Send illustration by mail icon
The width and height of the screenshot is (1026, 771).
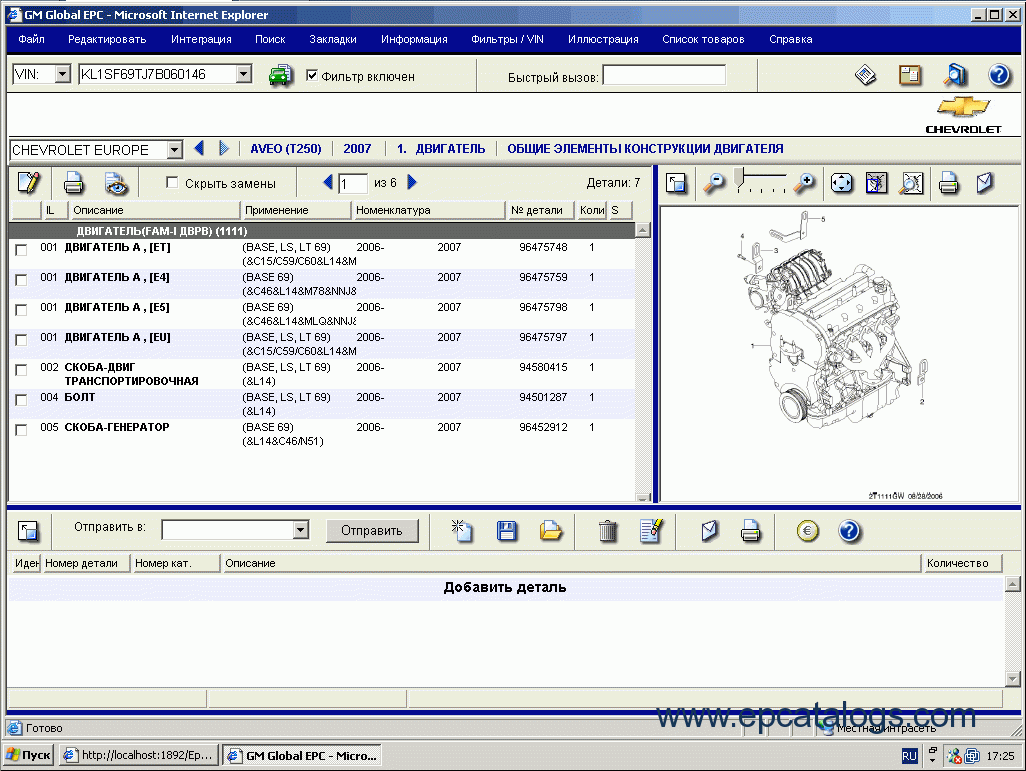(985, 183)
